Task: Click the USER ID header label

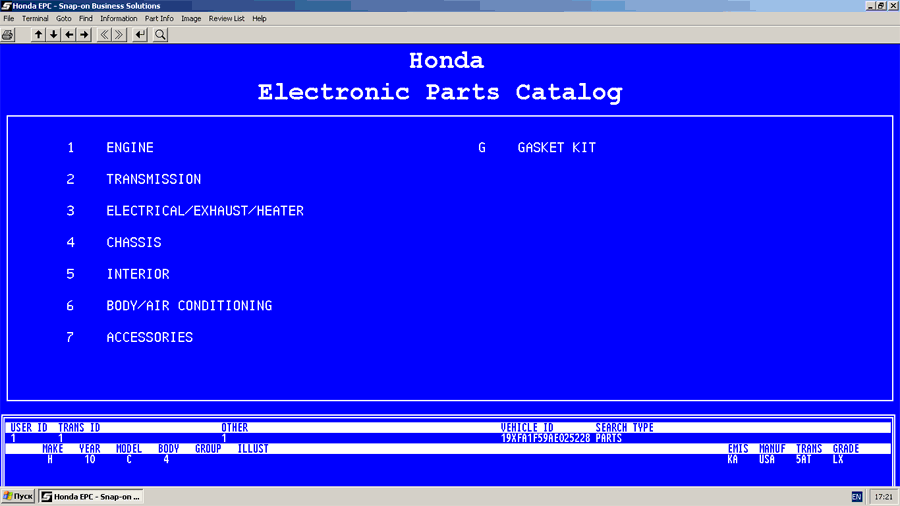Action: click(29, 428)
